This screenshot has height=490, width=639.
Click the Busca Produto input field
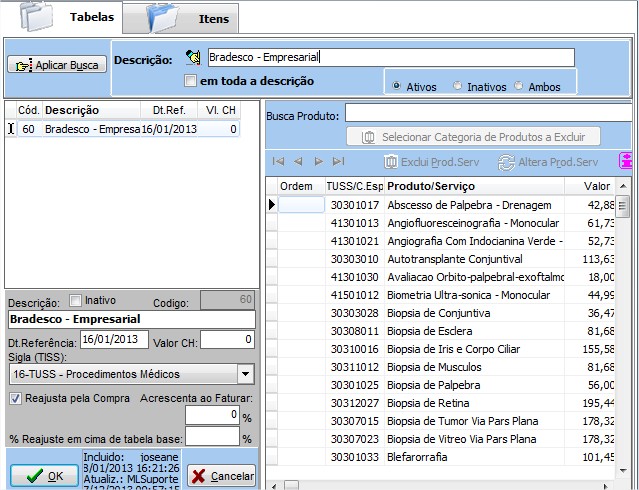pyautogui.click(x=490, y=114)
